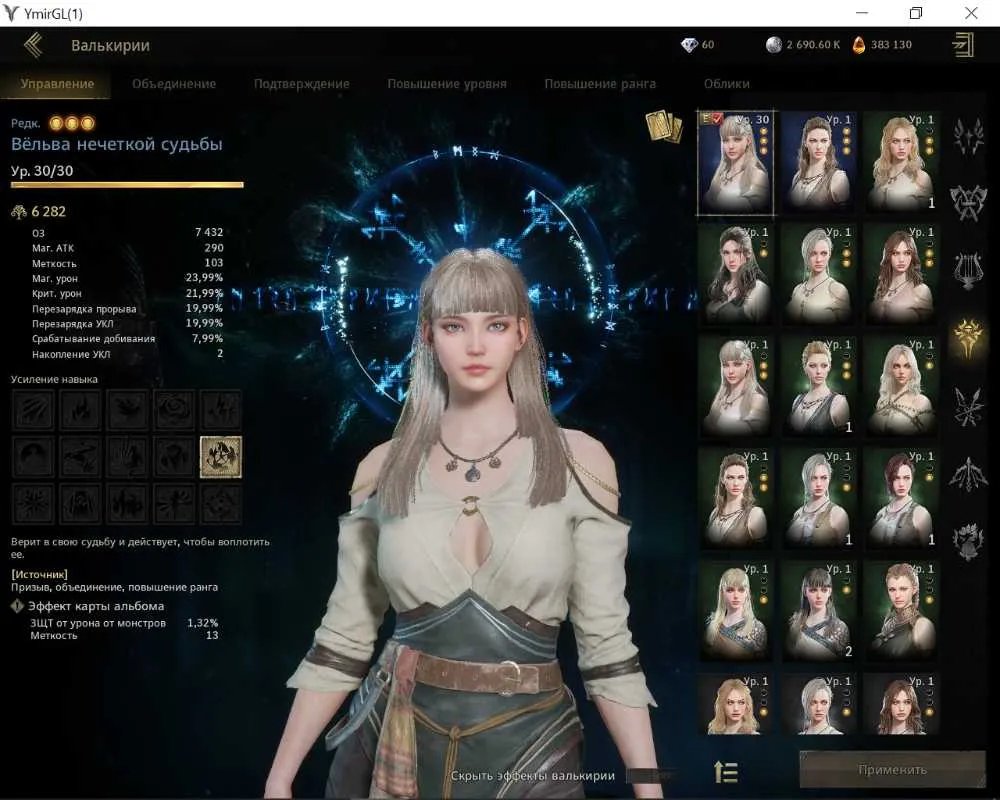
Task: Click the Срабатывание добивания stat row
Action: [128, 339]
